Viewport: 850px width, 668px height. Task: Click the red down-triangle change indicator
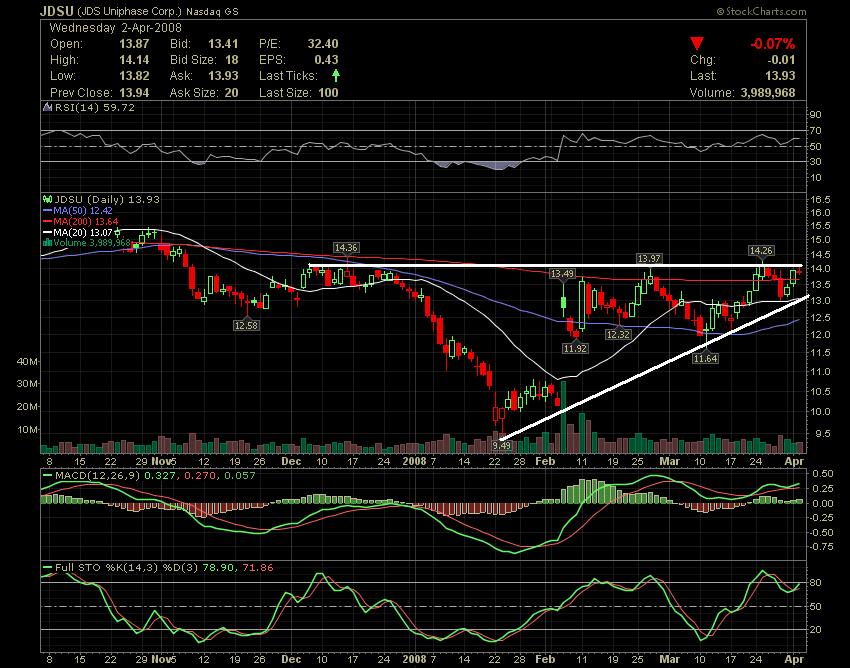click(697, 43)
